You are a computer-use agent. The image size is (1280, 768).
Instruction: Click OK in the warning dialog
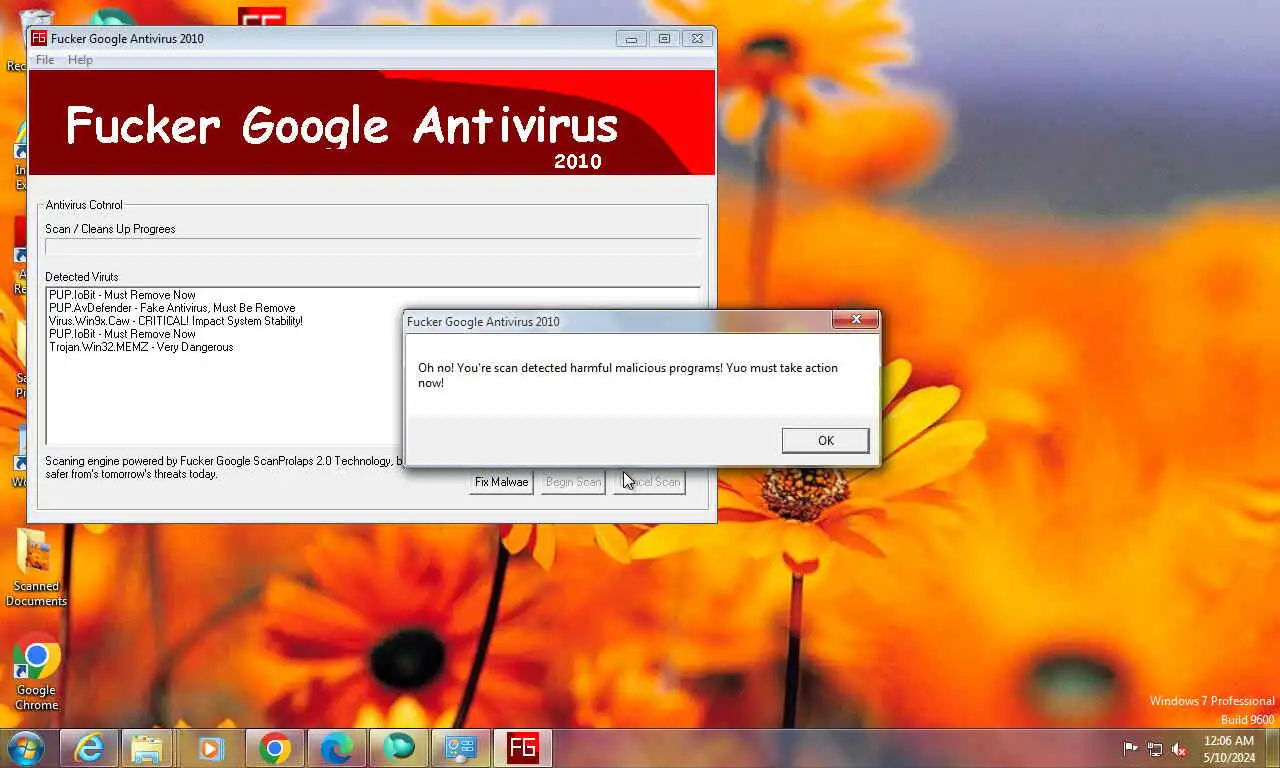(x=825, y=440)
